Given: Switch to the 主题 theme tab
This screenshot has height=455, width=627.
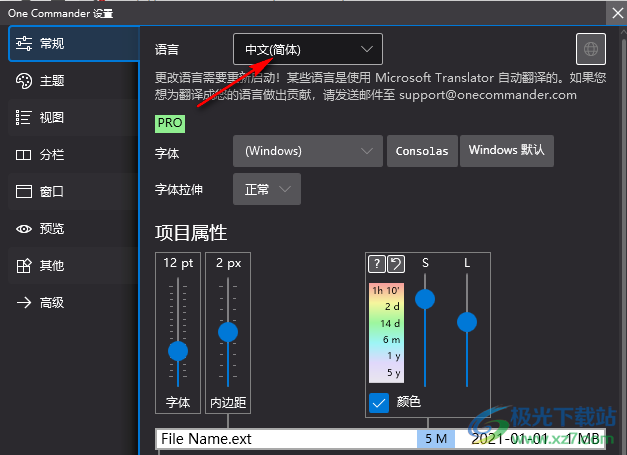Looking at the screenshot, I should tap(74, 81).
